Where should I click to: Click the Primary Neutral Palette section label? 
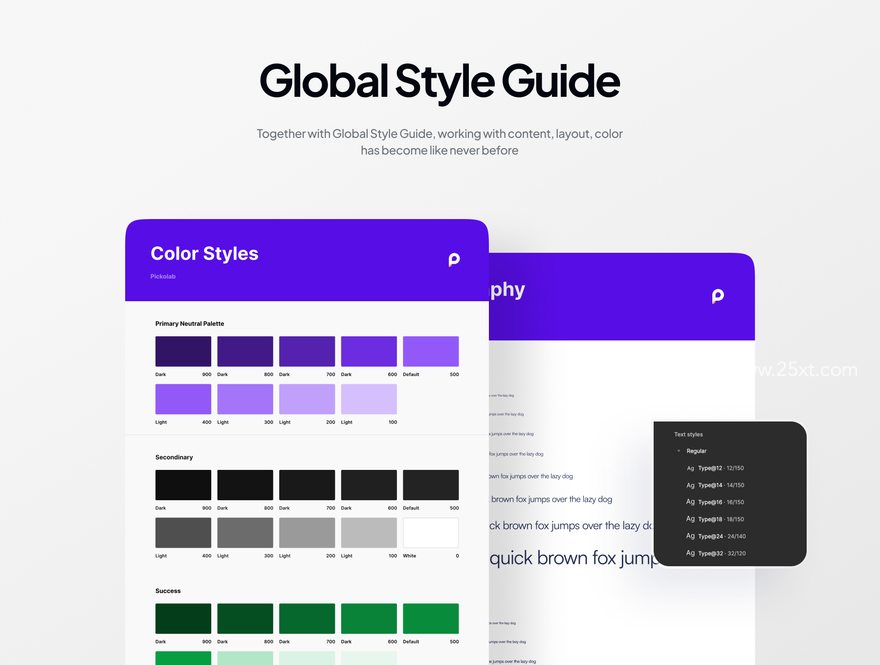coord(190,323)
